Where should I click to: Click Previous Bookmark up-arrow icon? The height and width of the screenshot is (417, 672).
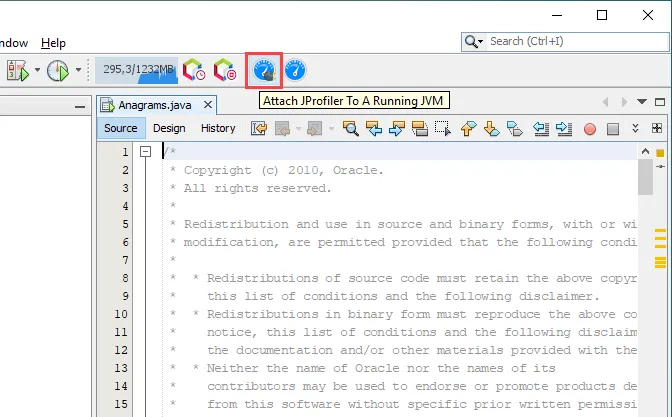[468, 129]
